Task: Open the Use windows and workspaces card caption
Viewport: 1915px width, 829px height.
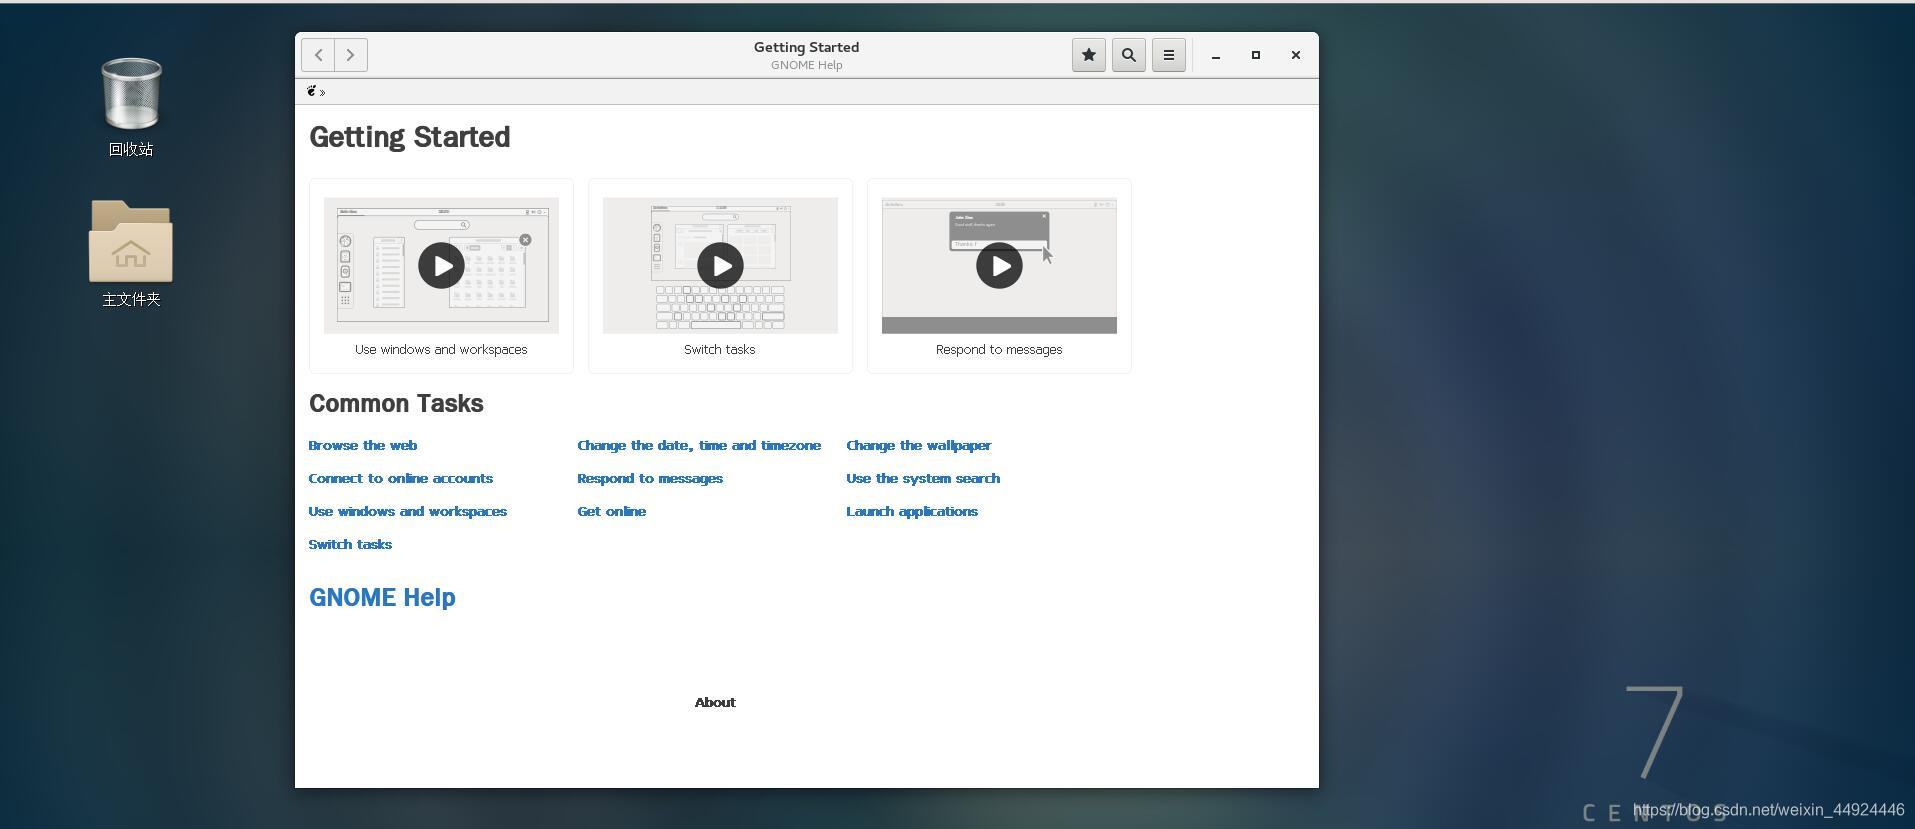Action: pos(441,350)
